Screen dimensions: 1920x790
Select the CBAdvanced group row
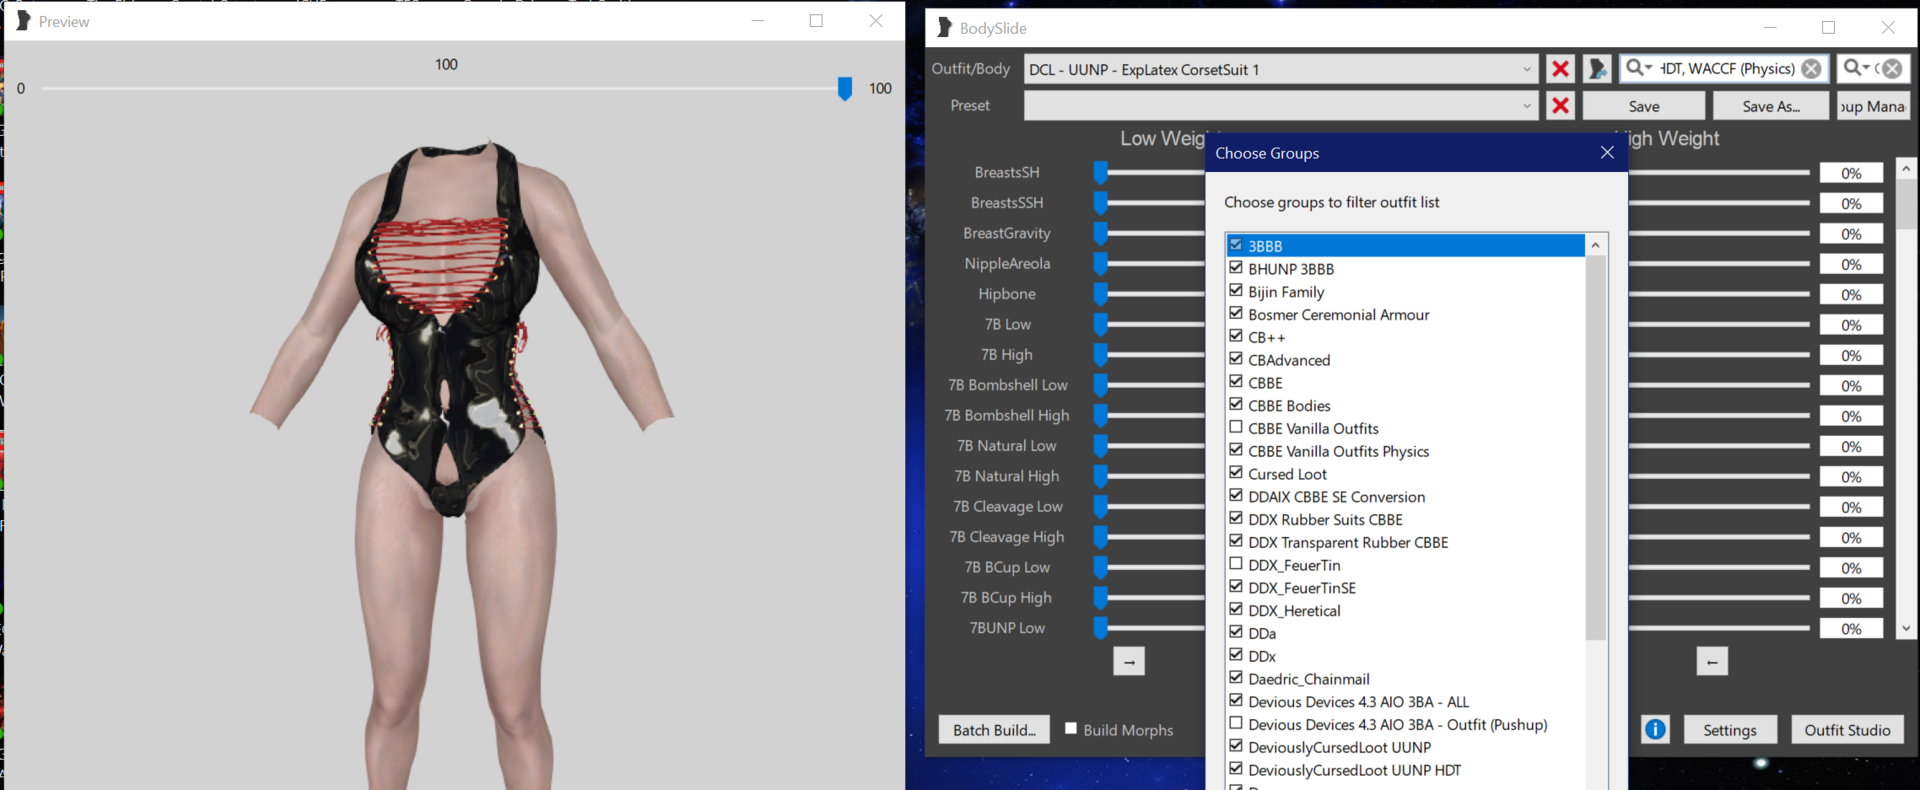(1405, 360)
